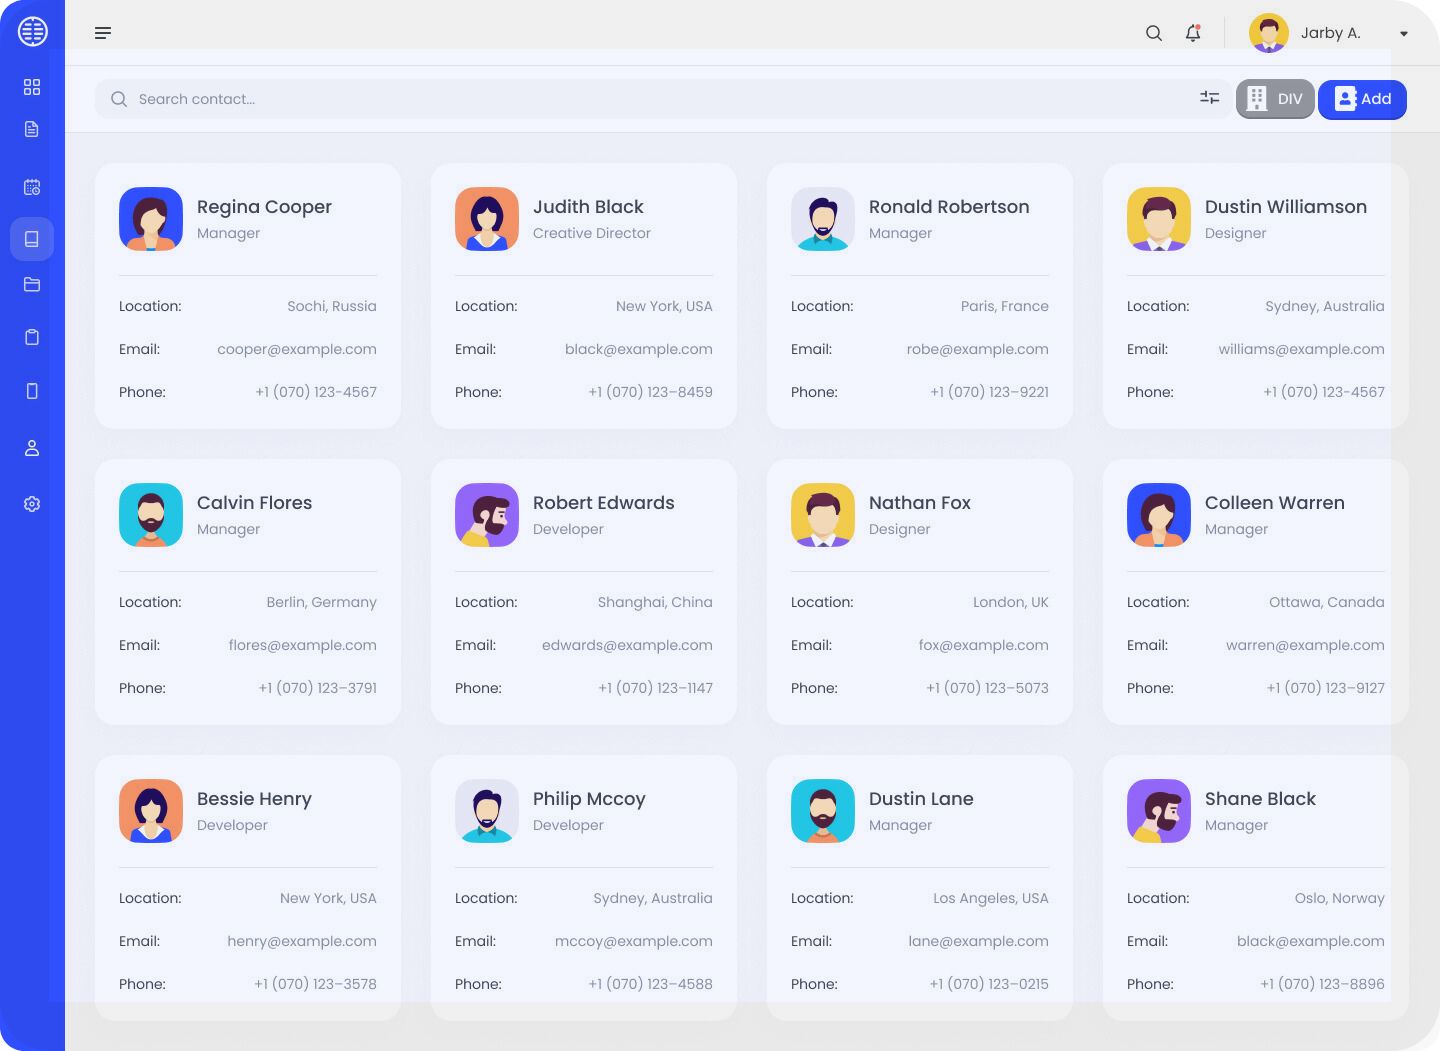1440x1051 pixels.
Task: Open the settings gear icon in sidebar
Action: (32, 504)
